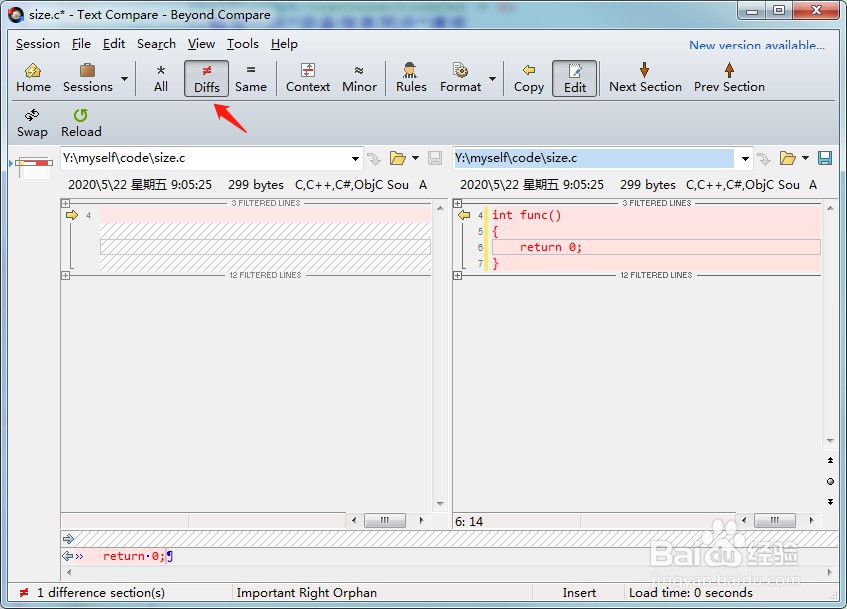
Task: Click 'Important Right Orphan' status text
Action: [307, 593]
